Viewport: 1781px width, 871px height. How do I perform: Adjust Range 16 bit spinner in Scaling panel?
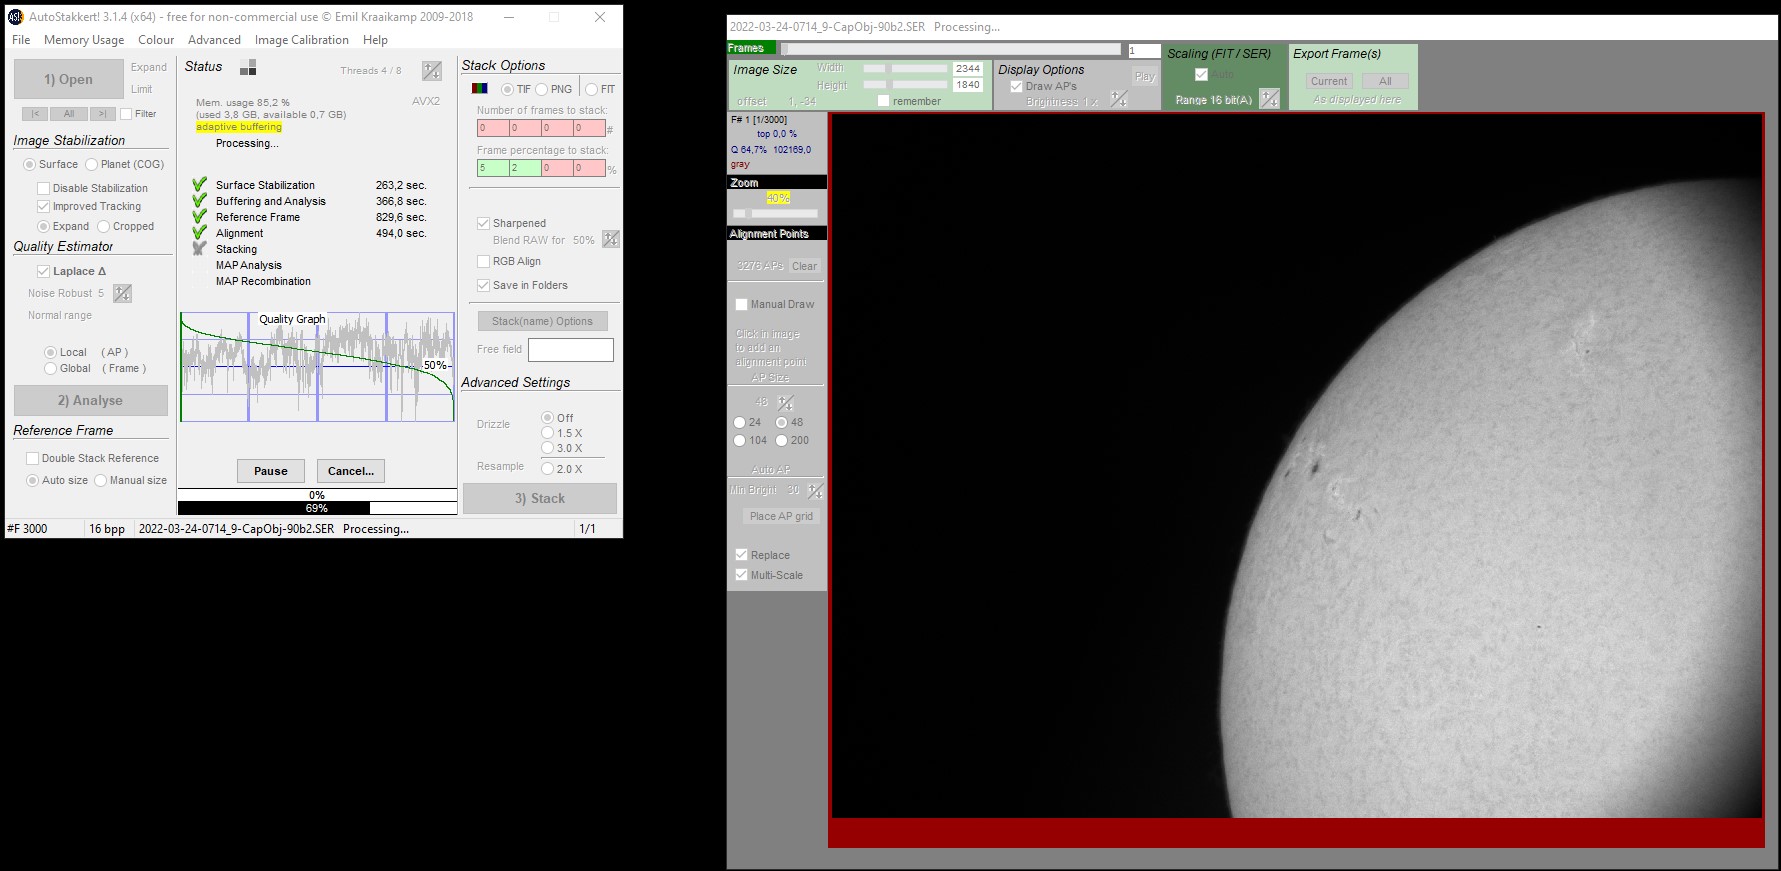pyautogui.click(x=1269, y=99)
